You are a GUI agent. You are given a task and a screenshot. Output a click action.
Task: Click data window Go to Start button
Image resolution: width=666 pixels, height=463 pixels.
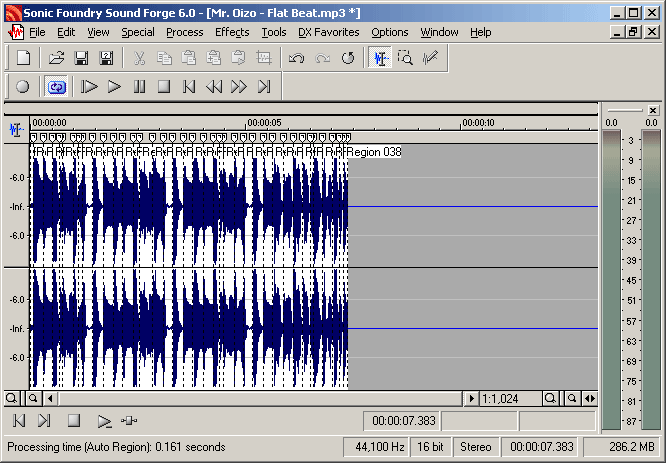click(x=19, y=421)
